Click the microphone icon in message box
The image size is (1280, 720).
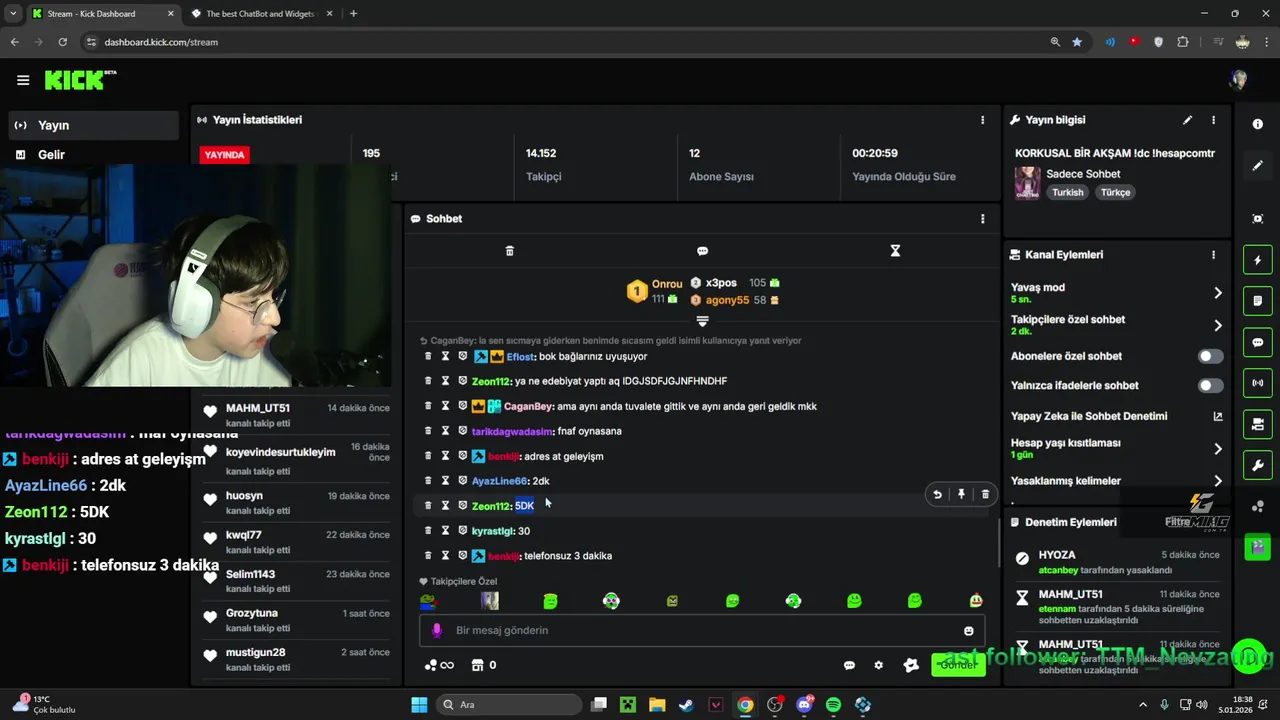436,631
